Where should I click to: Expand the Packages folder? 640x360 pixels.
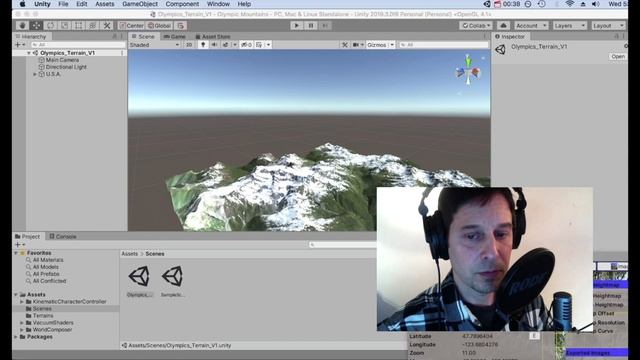16,337
